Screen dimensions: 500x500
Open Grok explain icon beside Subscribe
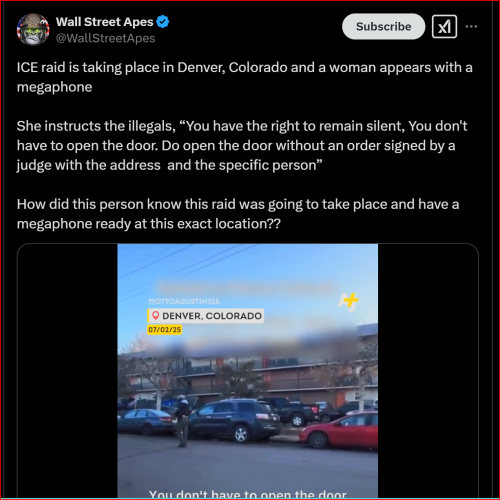(x=444, y=27)
